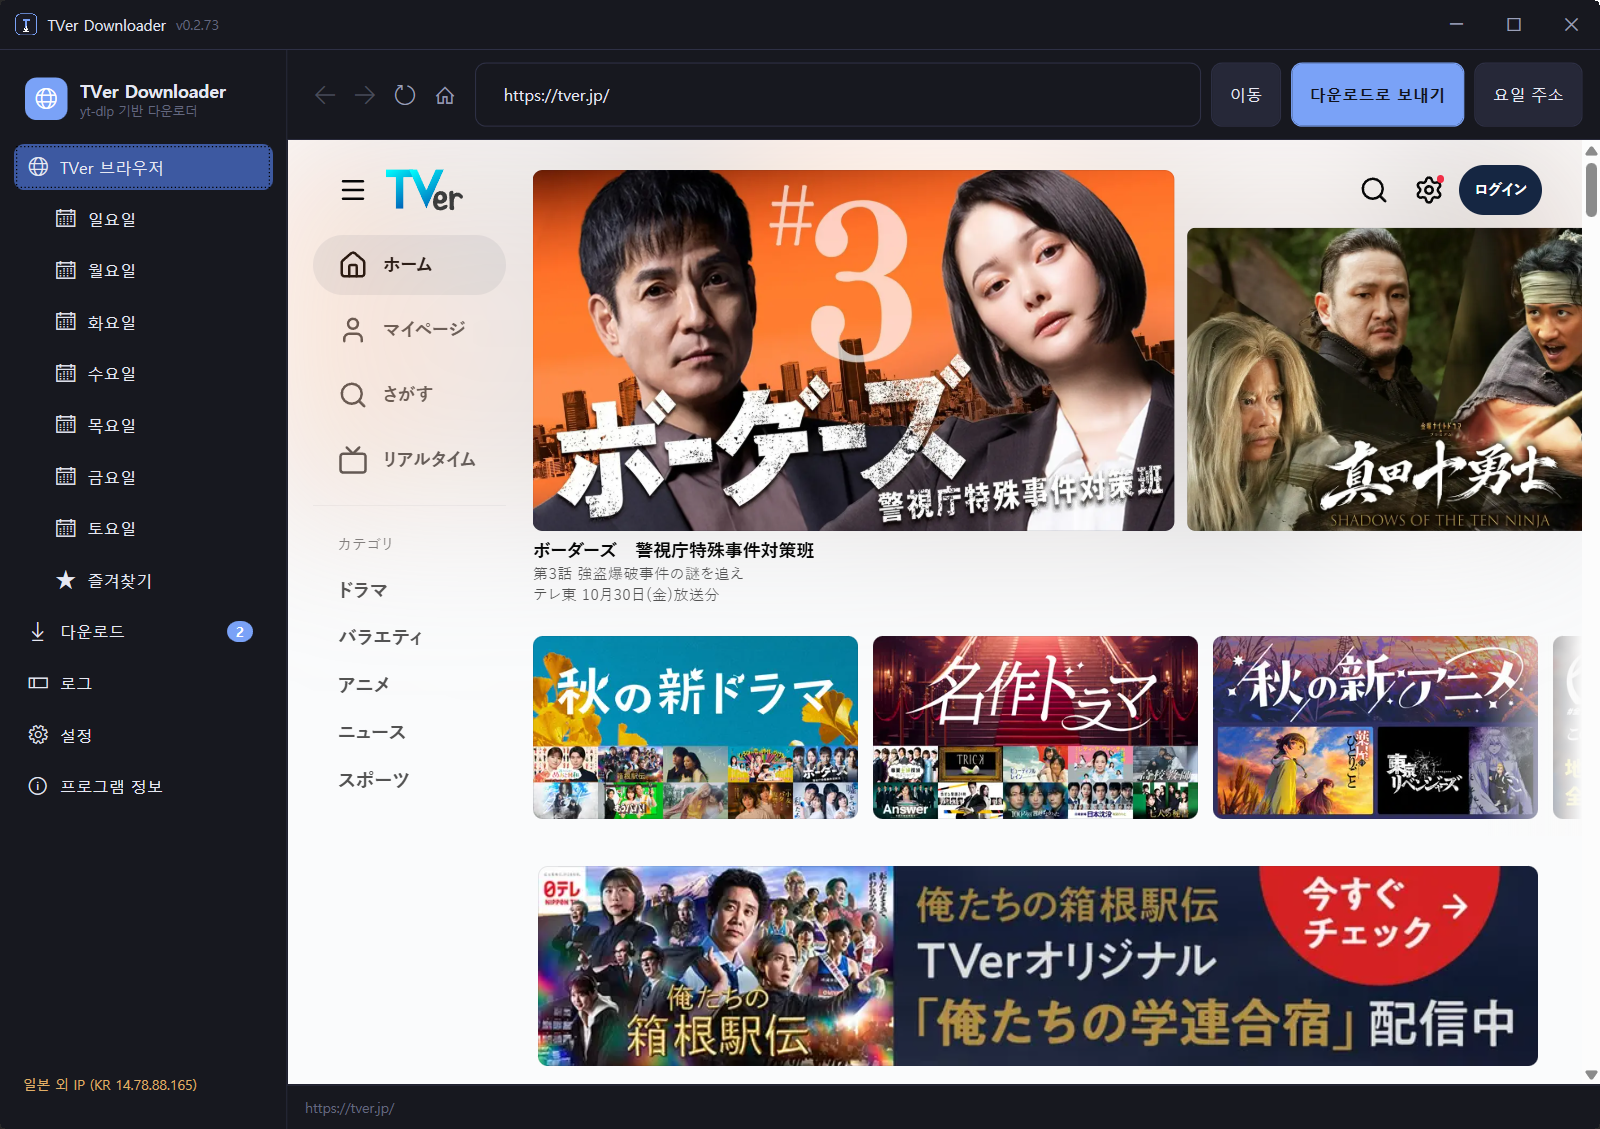Go forward with the right arrow icon
Viewport: 1600px width, 1129px height.
pos(365,95)
